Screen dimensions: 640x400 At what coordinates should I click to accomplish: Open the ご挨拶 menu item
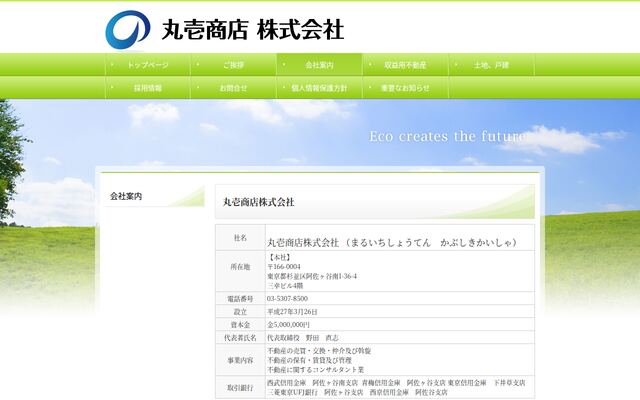click(x=233, y=65)
